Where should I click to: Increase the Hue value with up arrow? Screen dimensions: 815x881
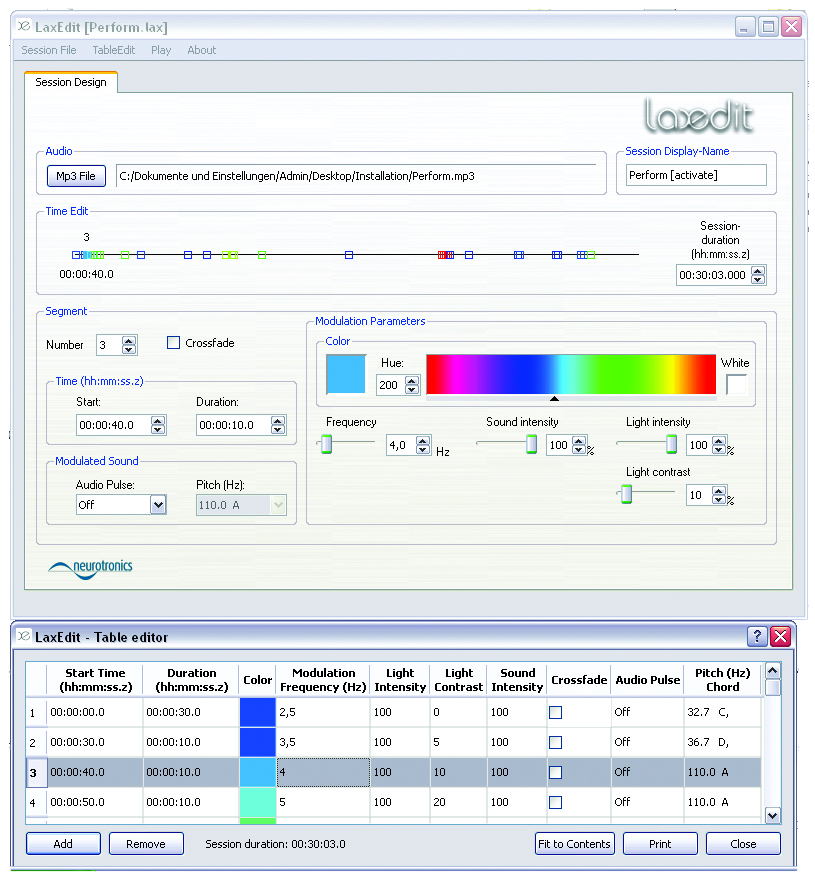(x=412, y=380)
